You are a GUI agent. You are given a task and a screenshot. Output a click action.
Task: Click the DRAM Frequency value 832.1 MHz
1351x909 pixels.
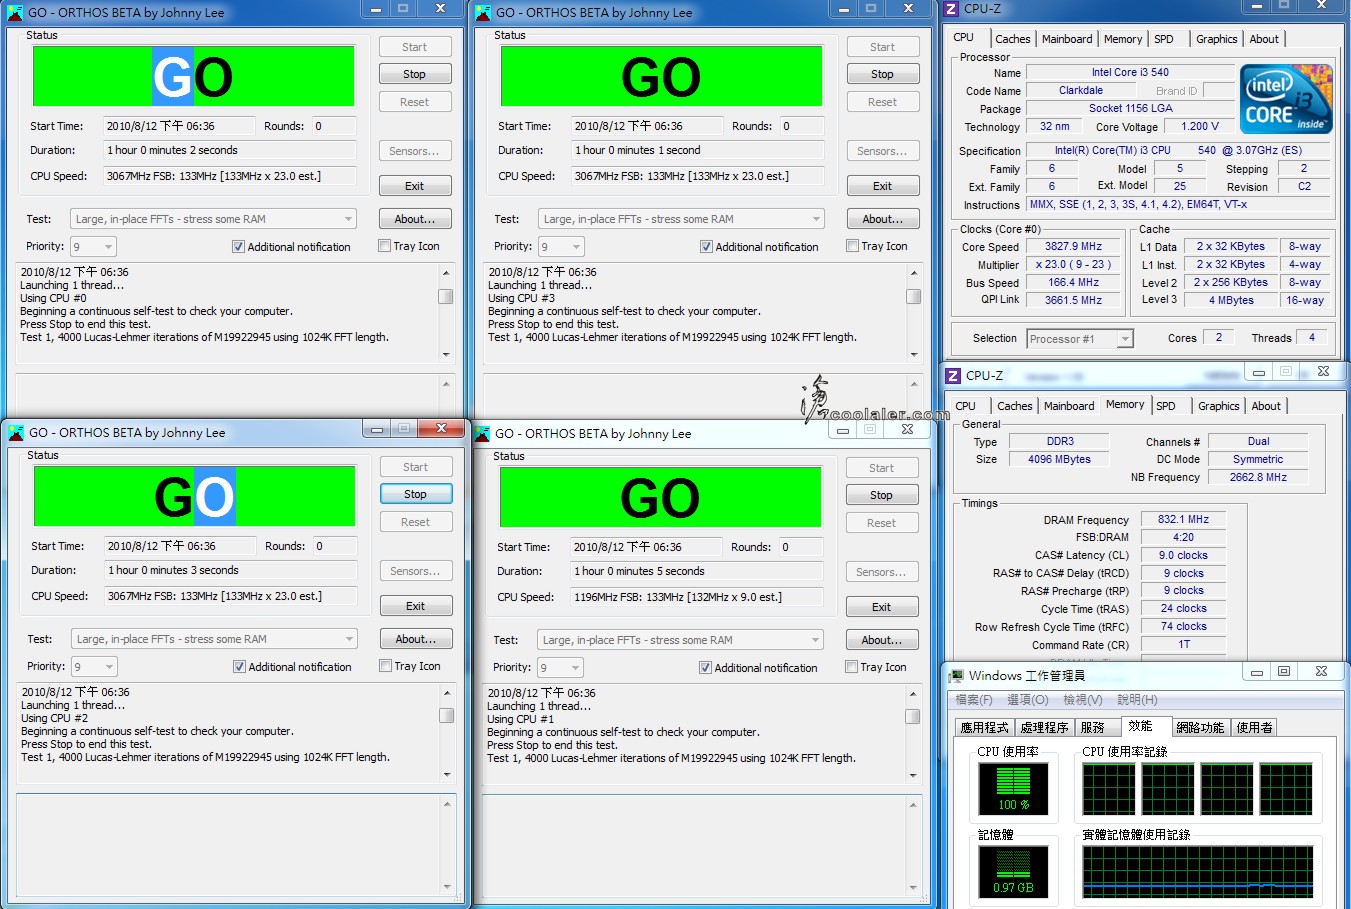(1183, 520)
